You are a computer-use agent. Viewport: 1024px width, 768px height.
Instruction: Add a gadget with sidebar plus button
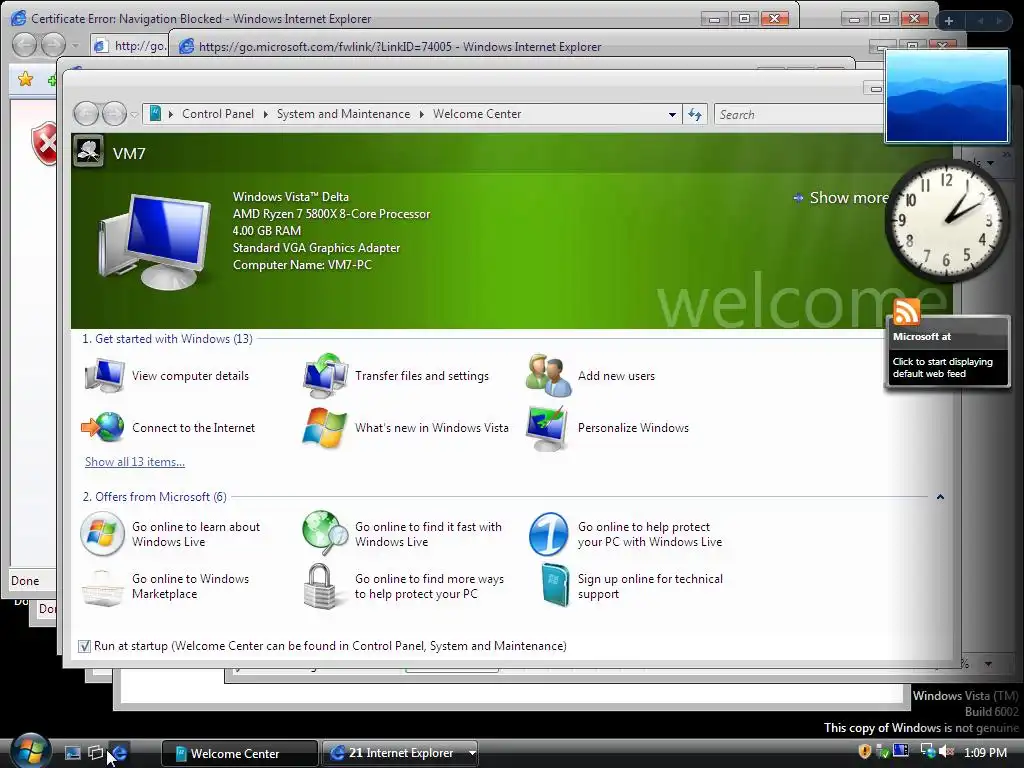(949, 21)
